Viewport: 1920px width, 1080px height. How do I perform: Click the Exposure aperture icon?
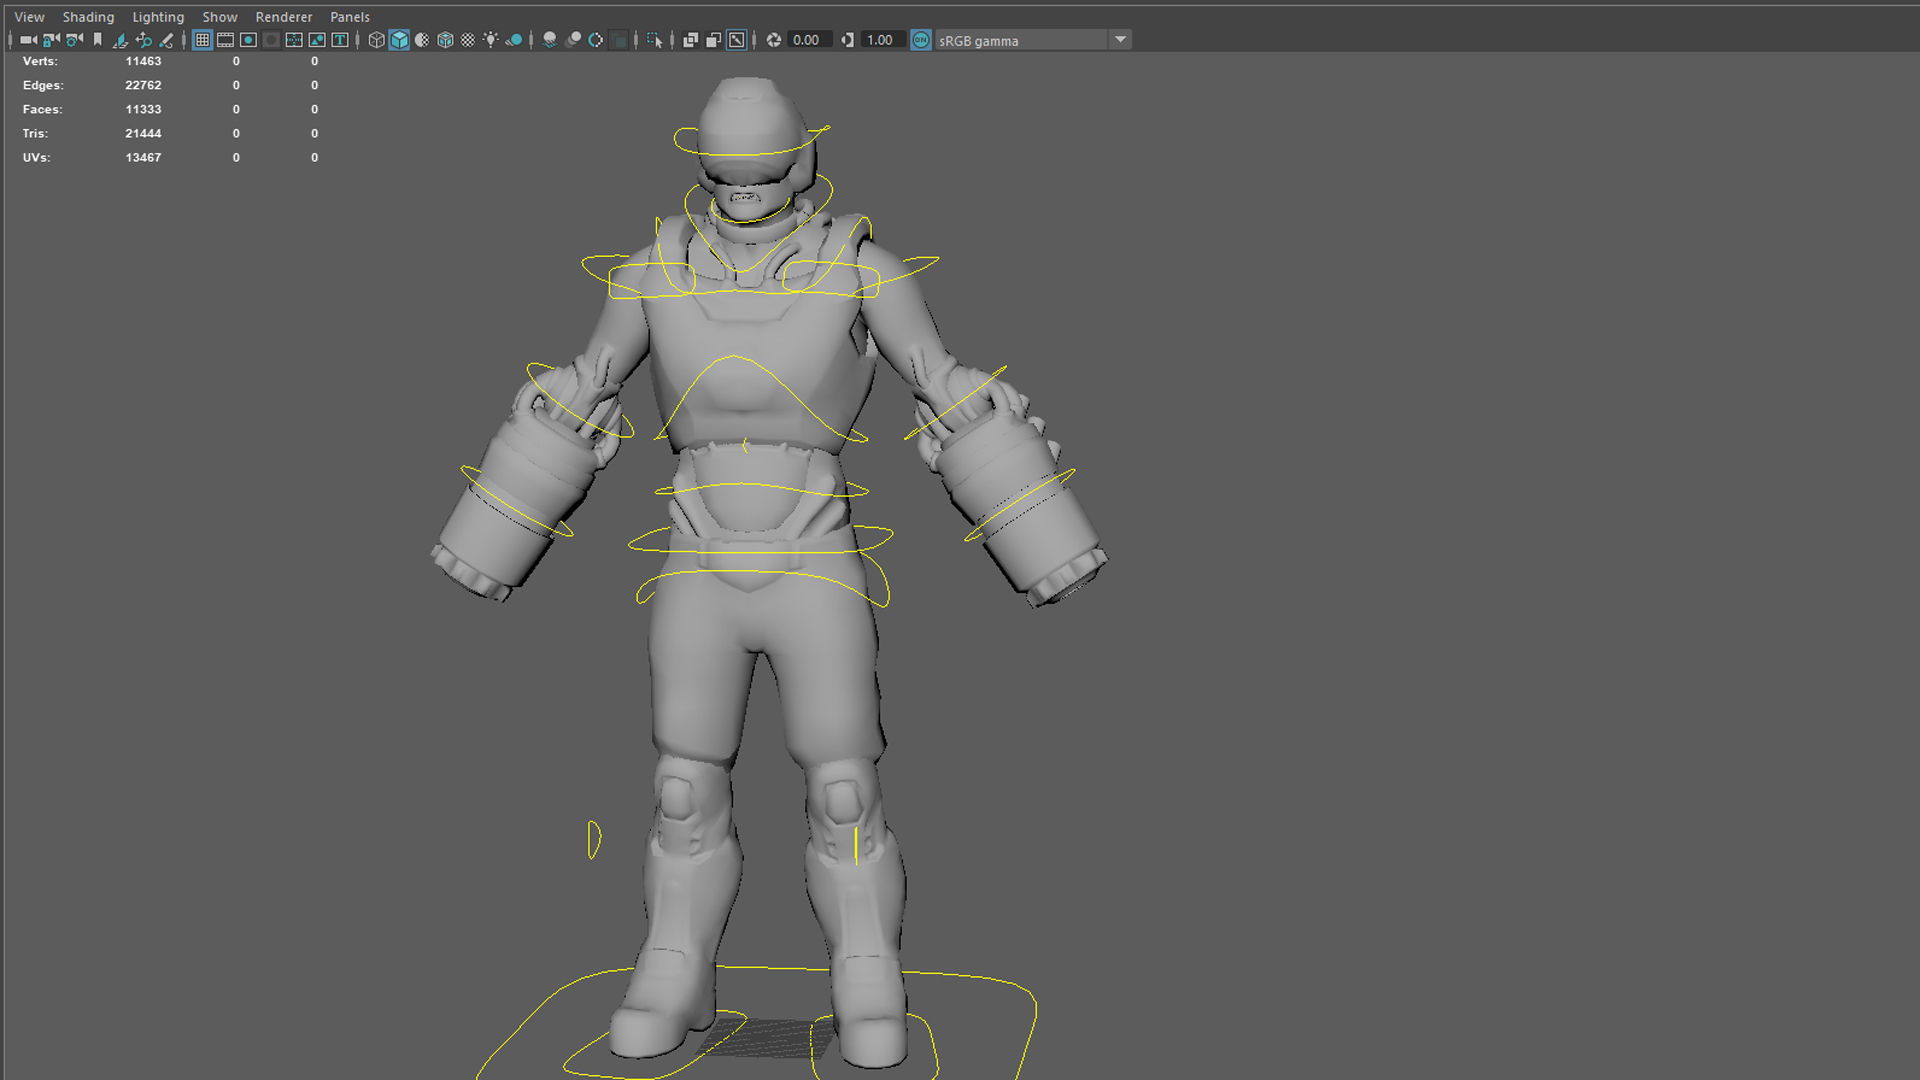[773, 40]
